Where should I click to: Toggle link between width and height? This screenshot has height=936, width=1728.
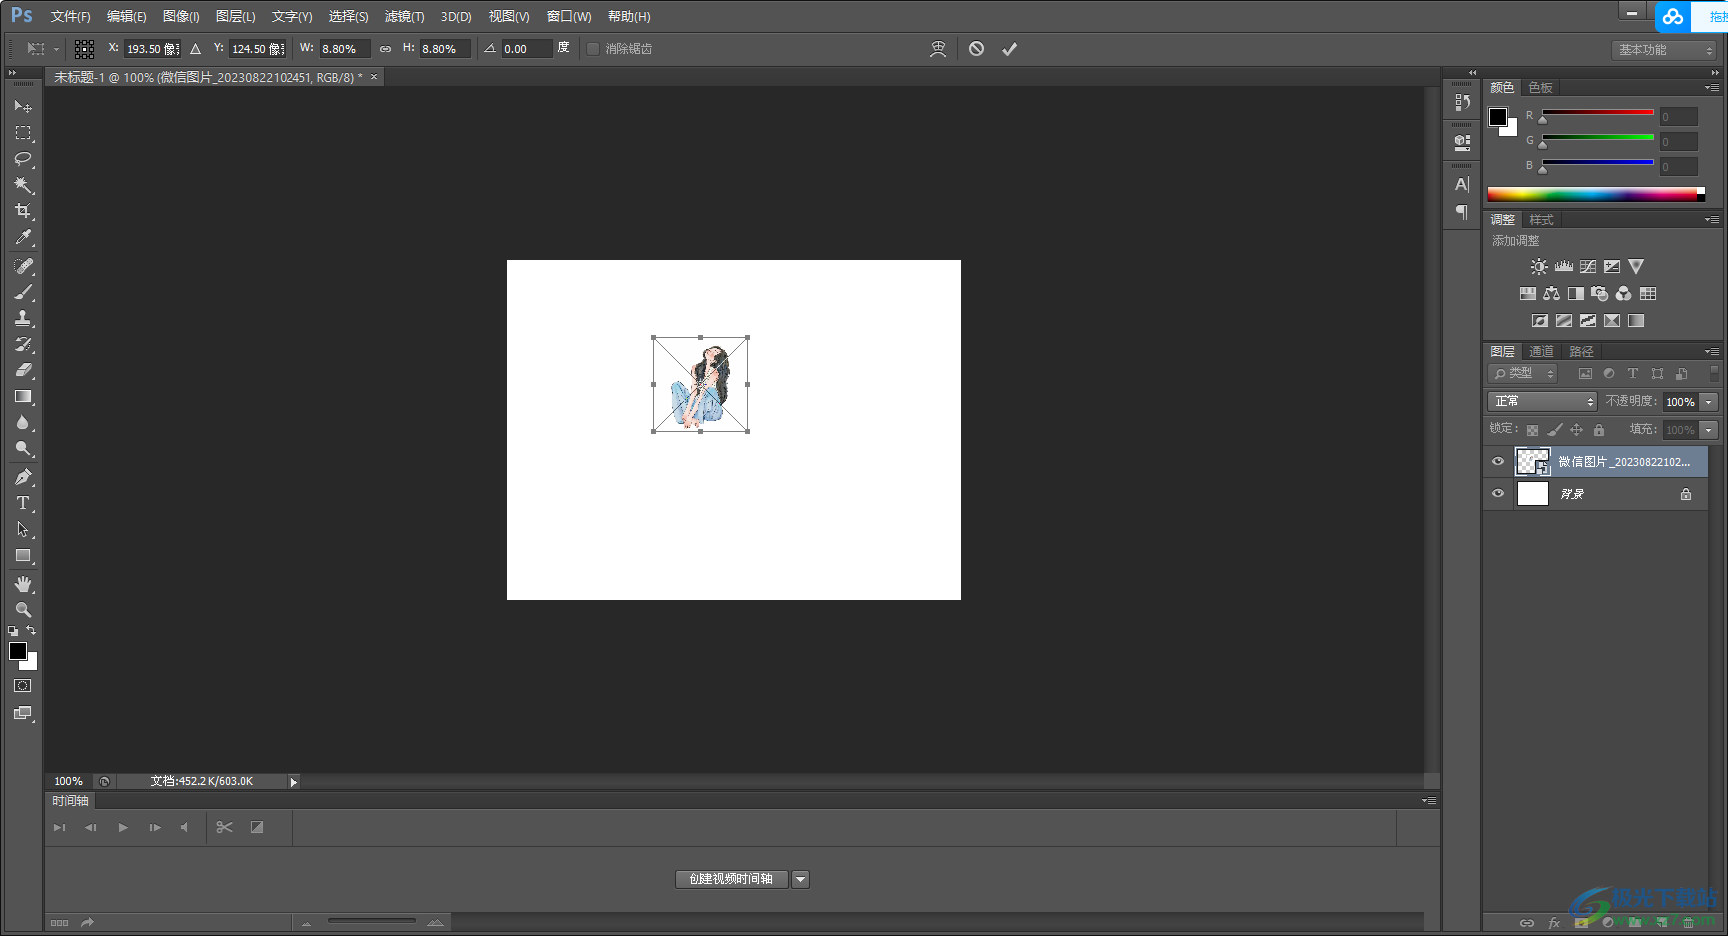[x=385, y=49]
